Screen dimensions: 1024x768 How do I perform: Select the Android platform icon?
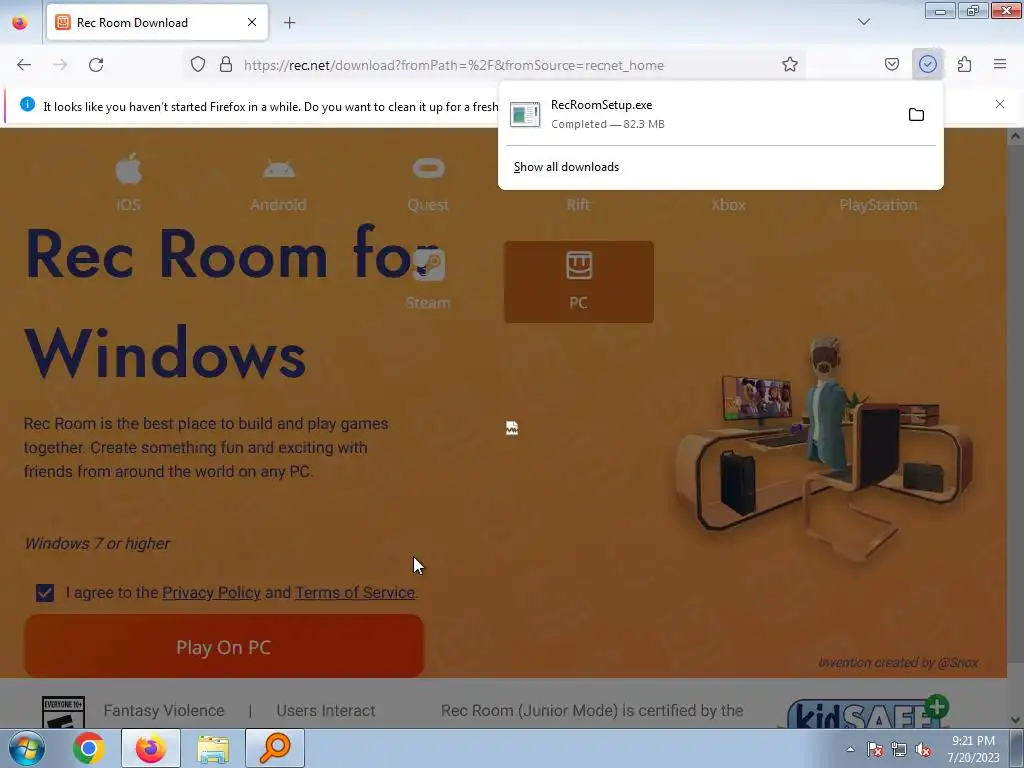click(x=279, y=185)
